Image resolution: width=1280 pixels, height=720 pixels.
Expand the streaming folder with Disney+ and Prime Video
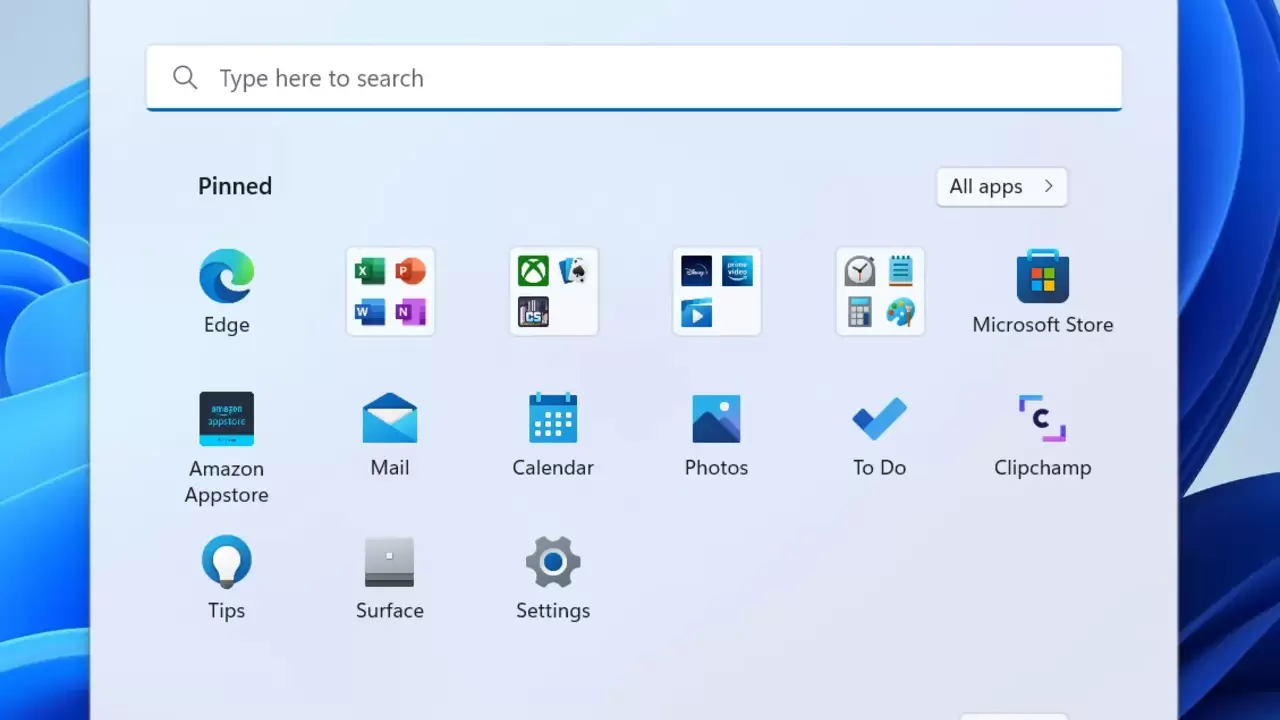click(x=716, y=291)
